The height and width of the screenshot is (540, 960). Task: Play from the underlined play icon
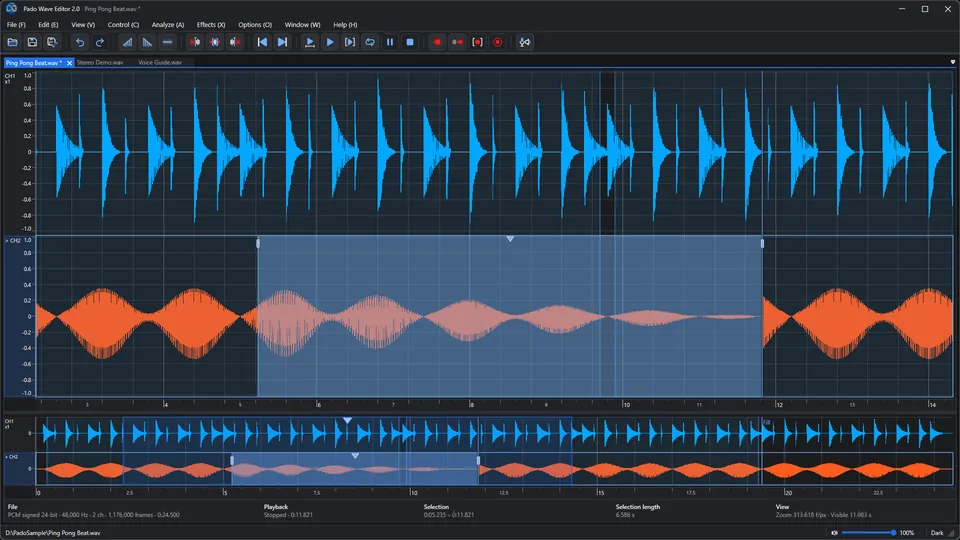(x=310, y=42)
